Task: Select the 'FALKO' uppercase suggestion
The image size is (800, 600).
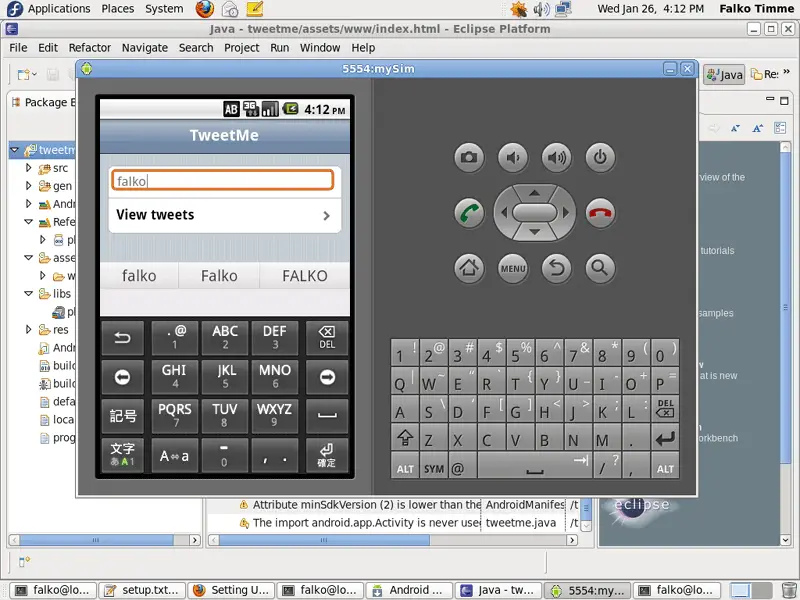Action: 305,276
